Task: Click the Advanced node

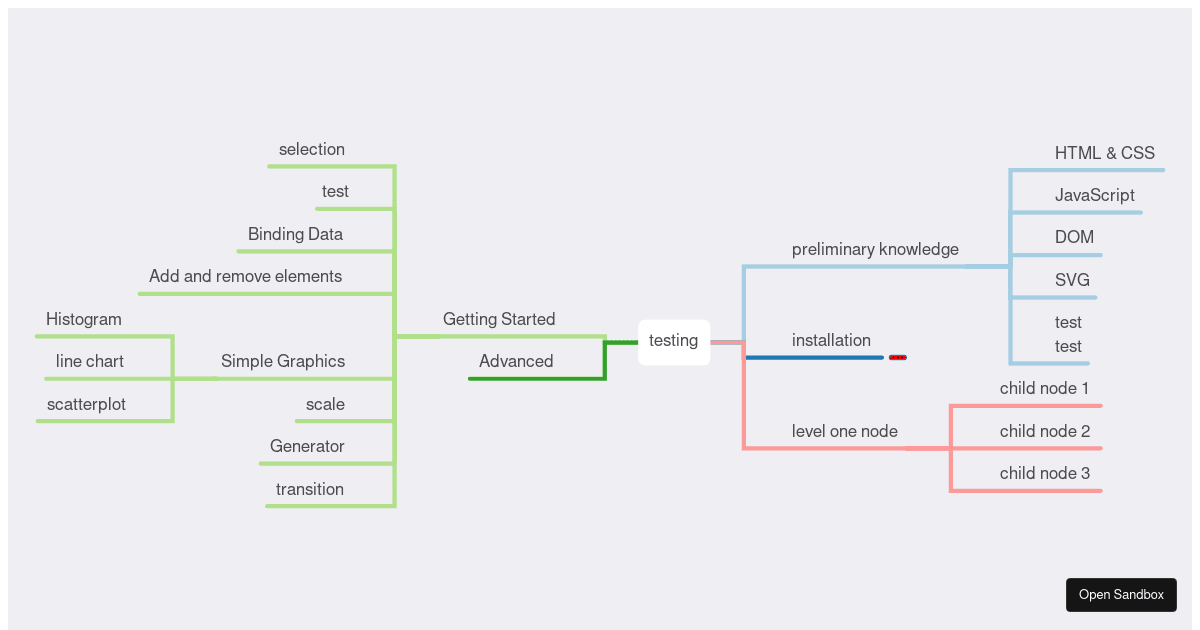Action: pos(516,361)
